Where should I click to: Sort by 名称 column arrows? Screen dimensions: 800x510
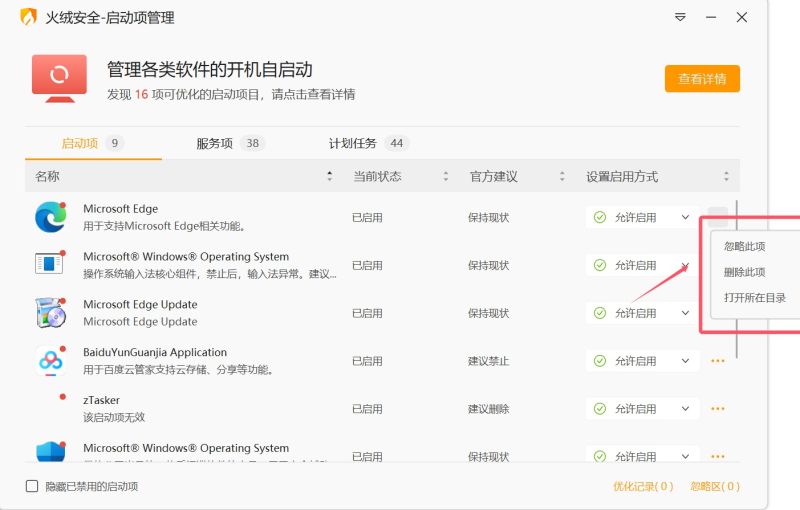pos(330,176)
